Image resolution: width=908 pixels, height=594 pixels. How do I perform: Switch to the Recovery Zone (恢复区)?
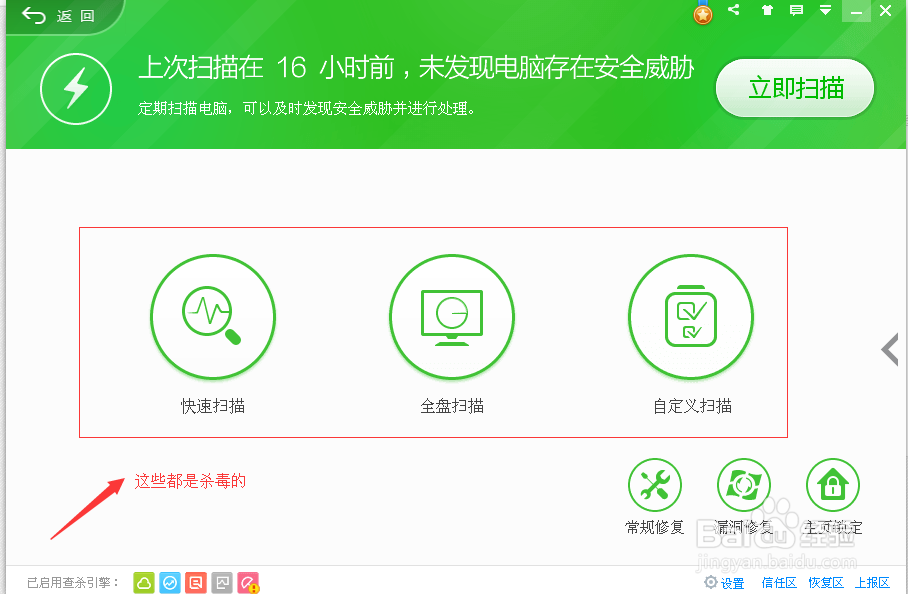[827, 582]
